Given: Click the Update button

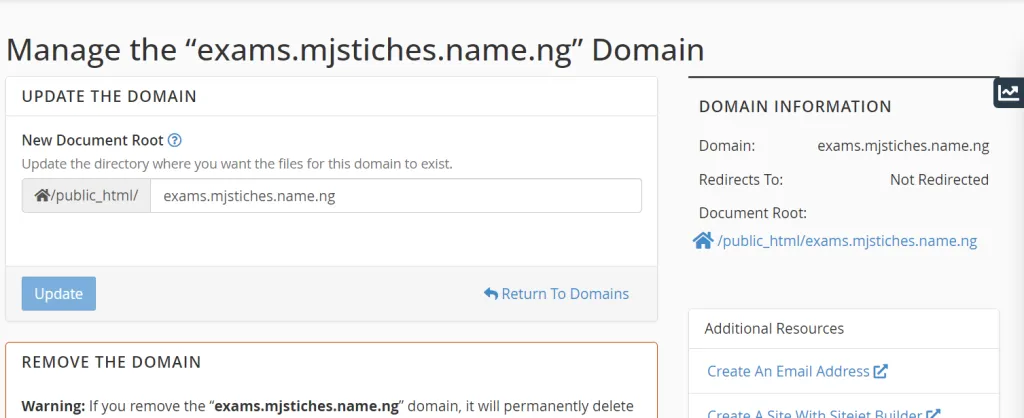Looking at the screenshot, I should pyautogui.click(x=59, y=294).
